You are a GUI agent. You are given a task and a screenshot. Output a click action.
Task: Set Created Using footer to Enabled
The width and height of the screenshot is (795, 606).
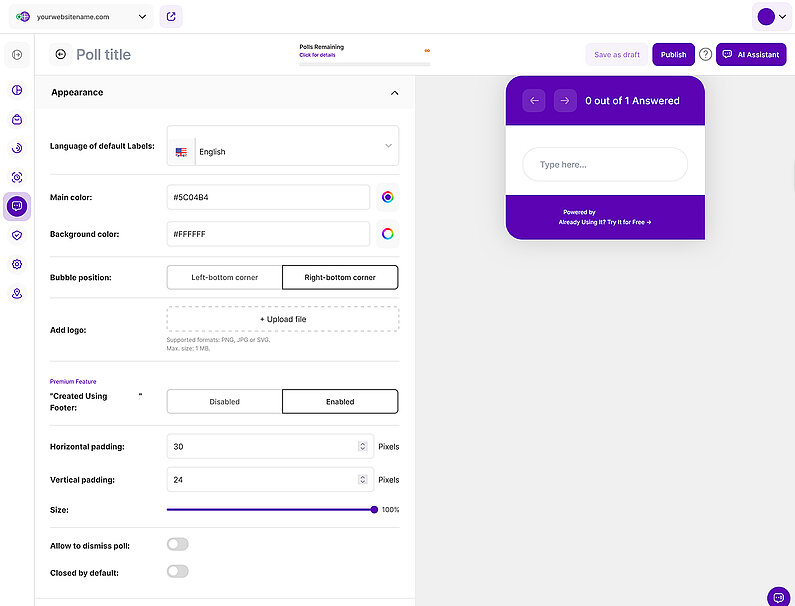[x=340, y=402]
